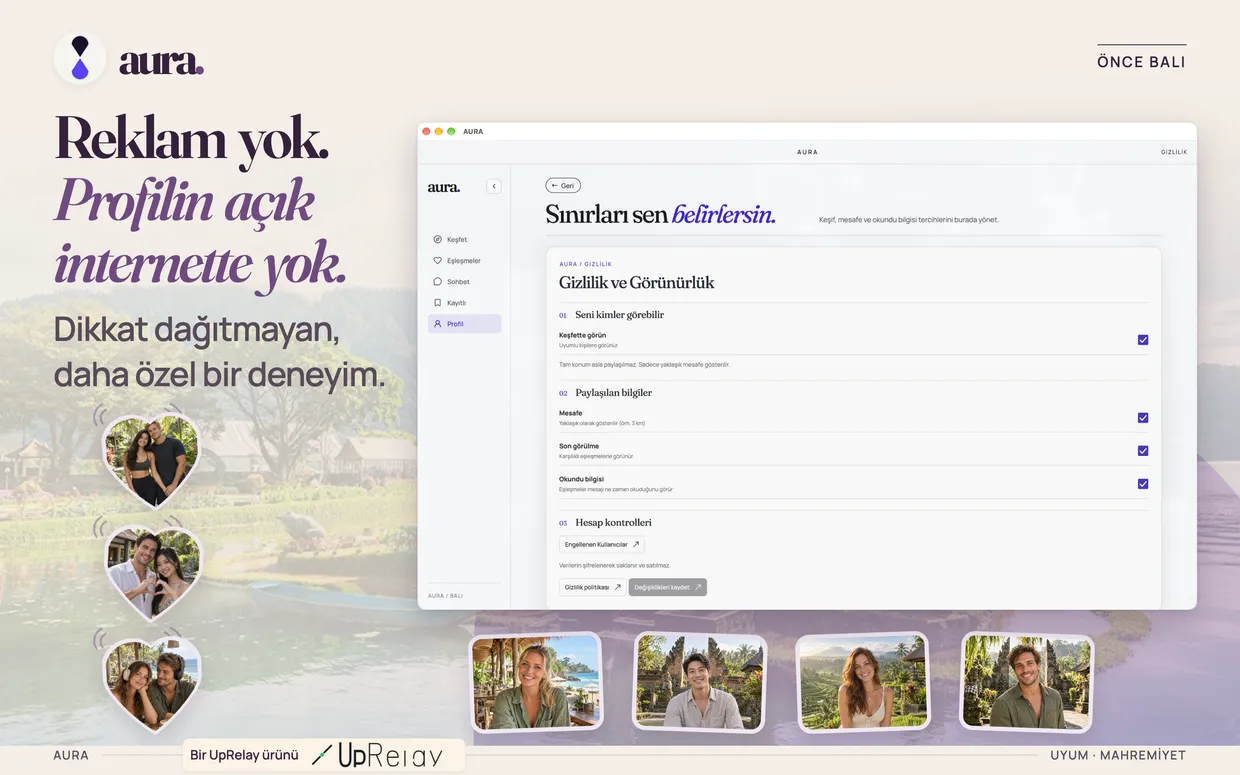Screen dimensions: 1240x775
Task: Click the 'Bir UpRelay ürünü' text
Action: click(x=244, y=755)
